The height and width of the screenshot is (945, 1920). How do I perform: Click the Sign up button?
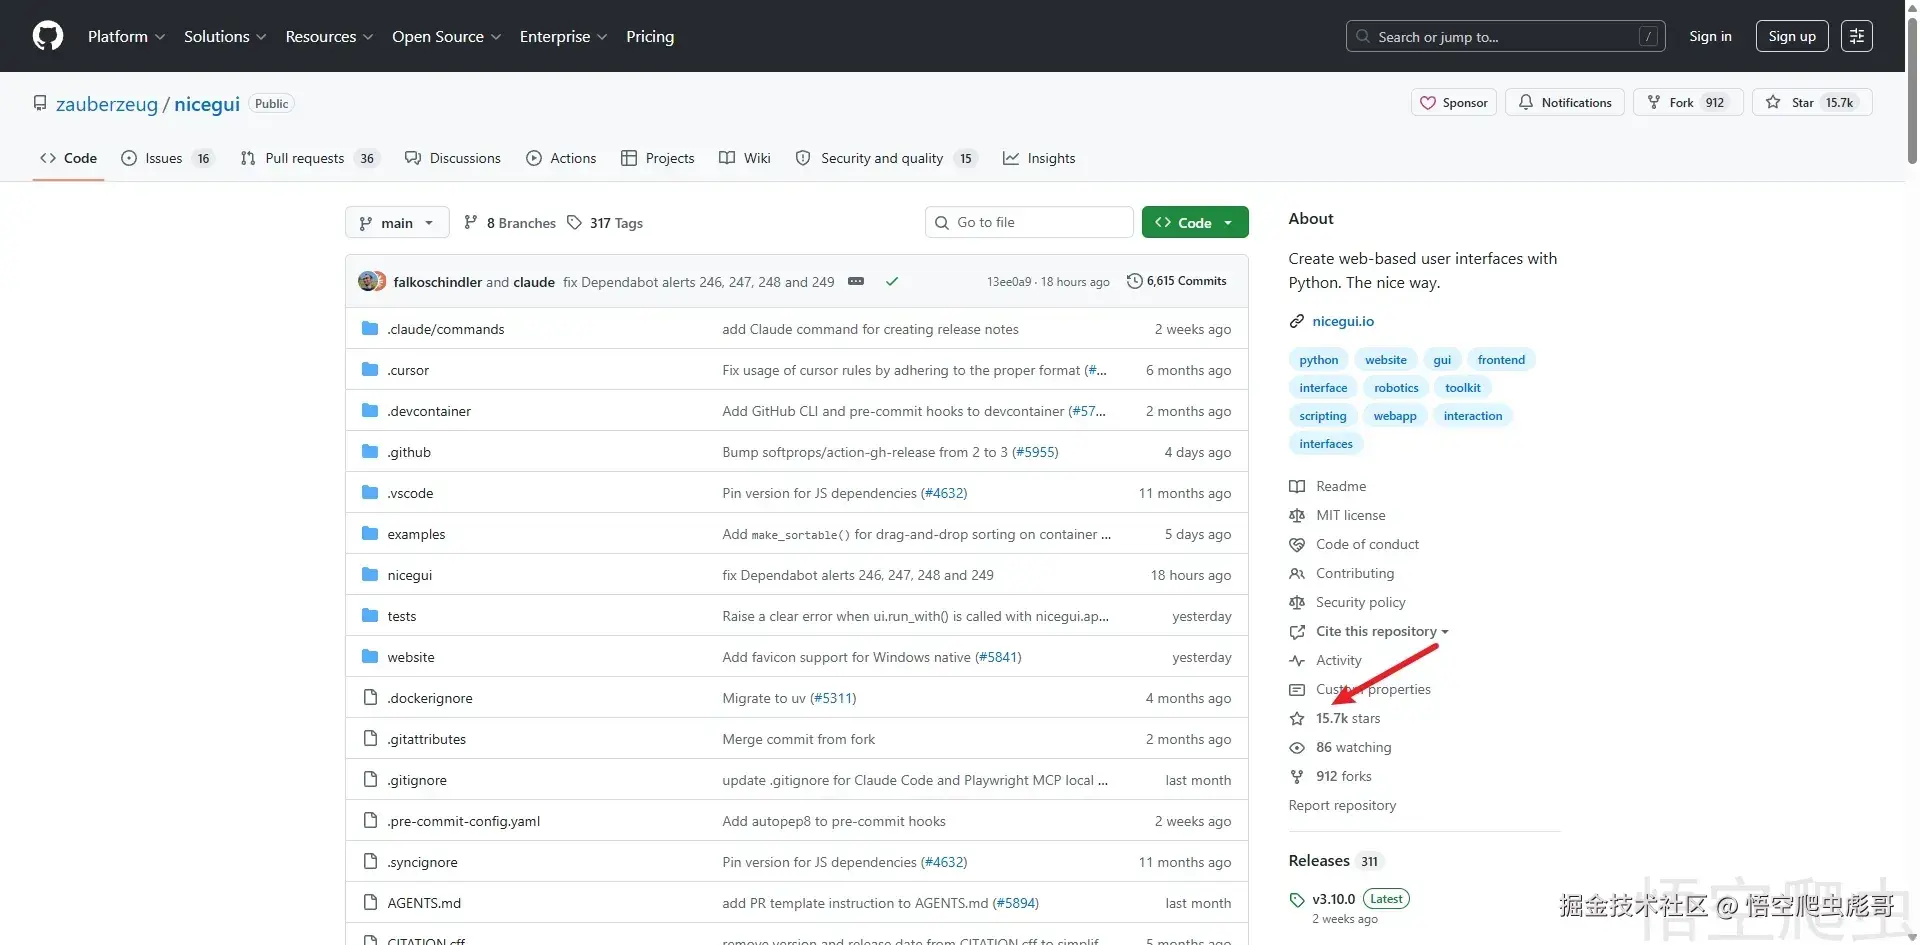[x=1792, y=36]
